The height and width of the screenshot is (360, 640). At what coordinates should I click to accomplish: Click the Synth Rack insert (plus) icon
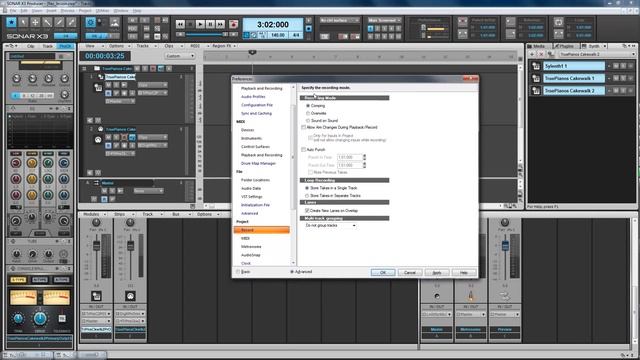click(x=532, y=54)
